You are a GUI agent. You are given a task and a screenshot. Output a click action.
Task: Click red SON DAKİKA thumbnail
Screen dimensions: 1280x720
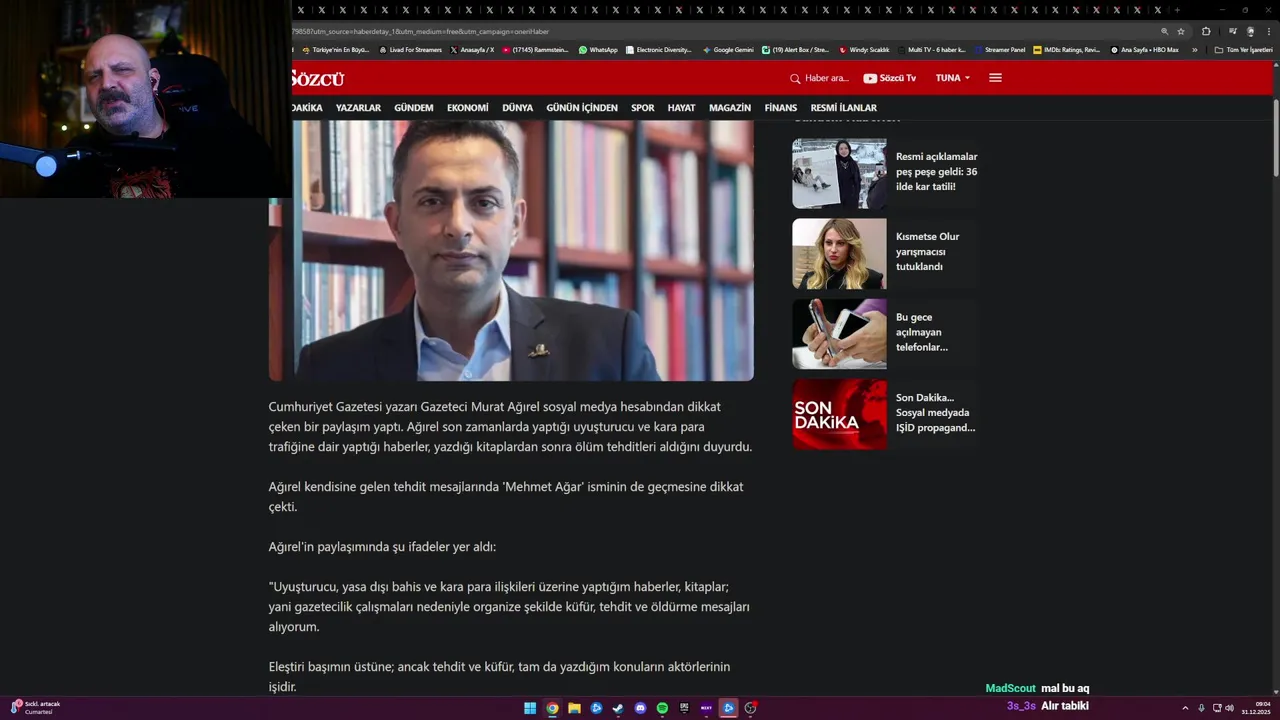(x=839, y=414)
